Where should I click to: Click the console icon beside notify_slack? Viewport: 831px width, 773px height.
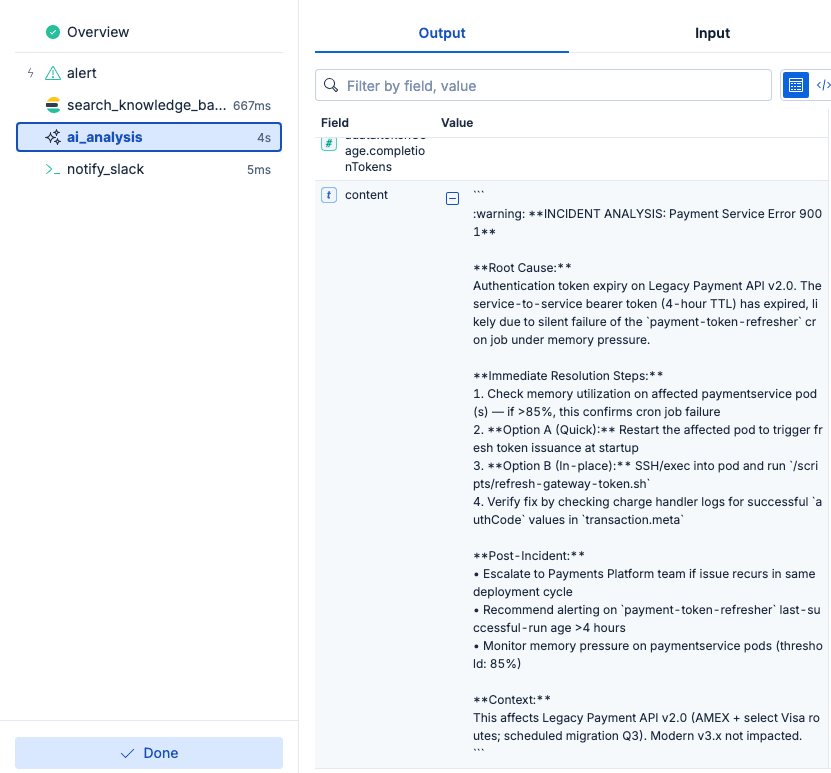[x=53, y=169]
